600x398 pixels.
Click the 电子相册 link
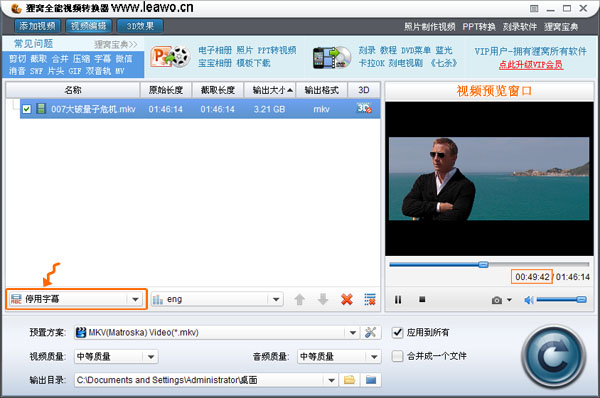tap(215, 50)
